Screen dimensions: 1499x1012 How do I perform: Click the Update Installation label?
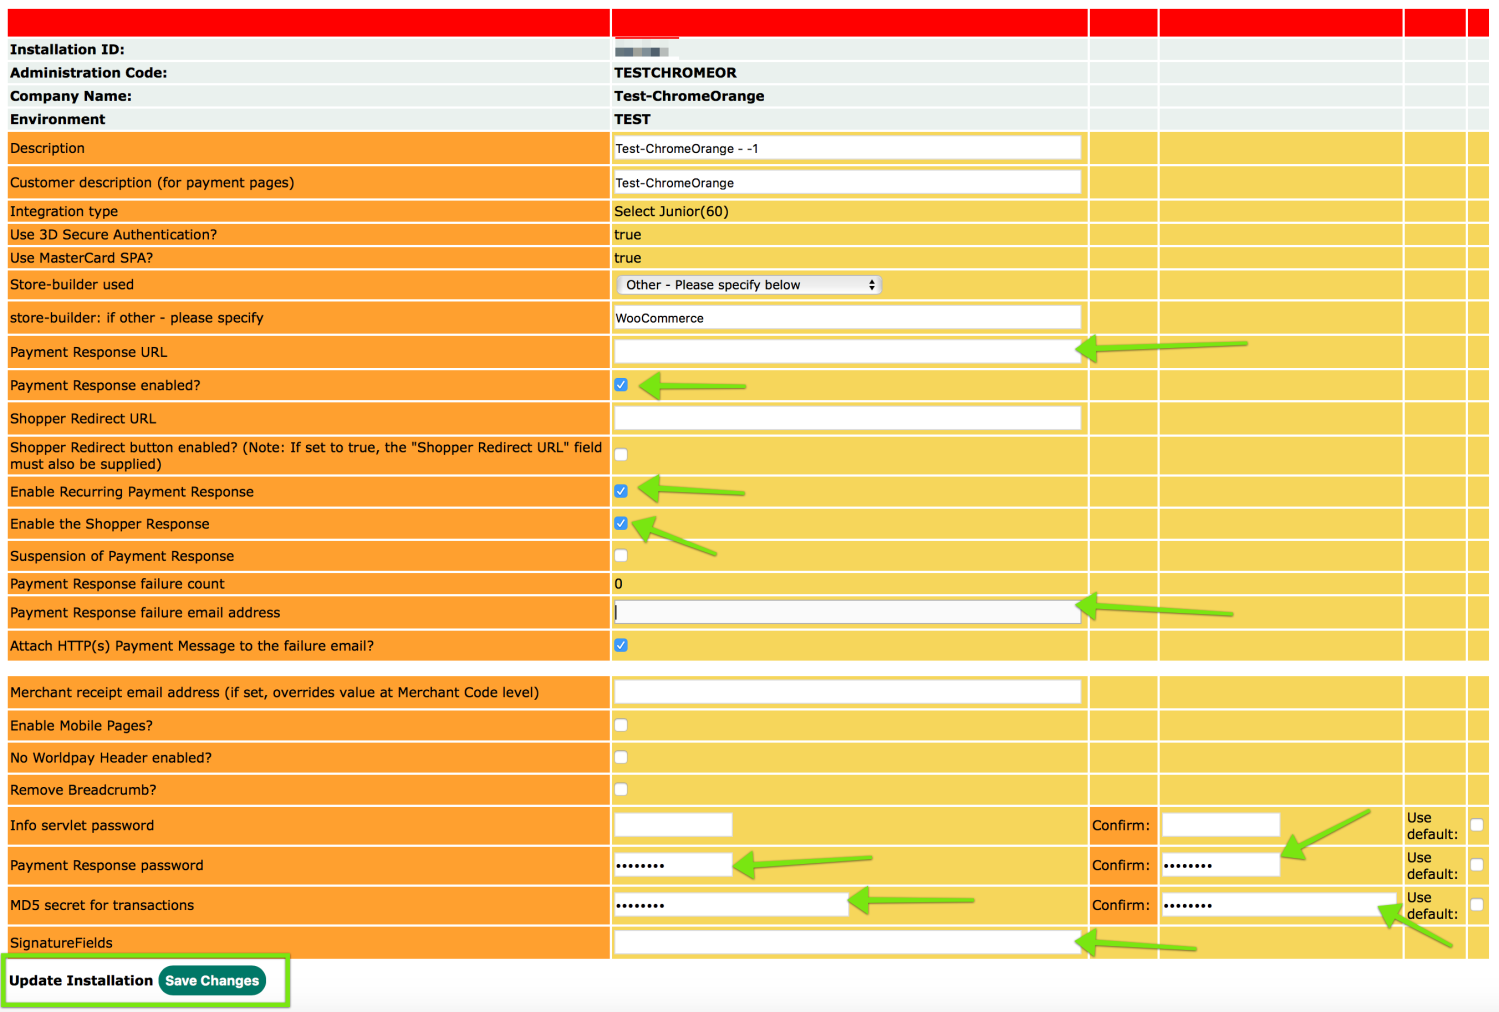tap(80, 980)
